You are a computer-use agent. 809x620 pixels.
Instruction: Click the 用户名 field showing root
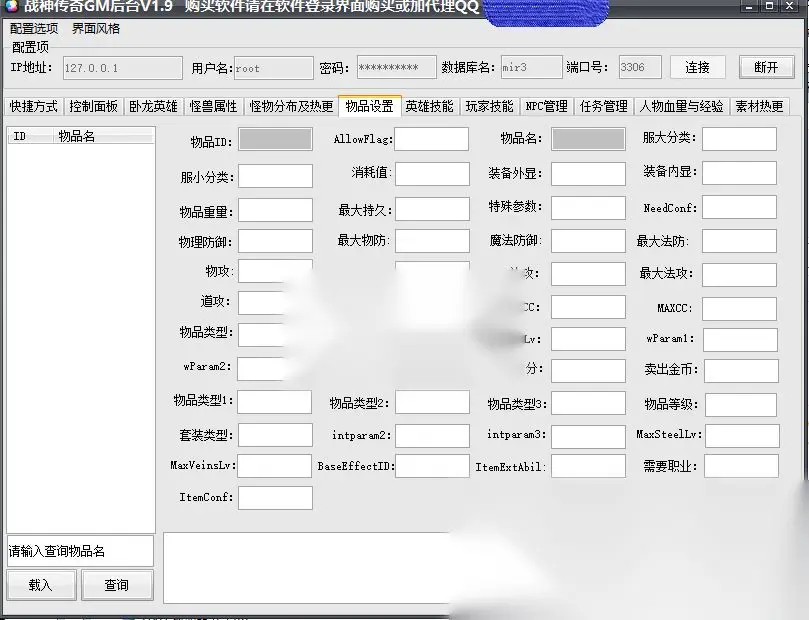[274, 68]
